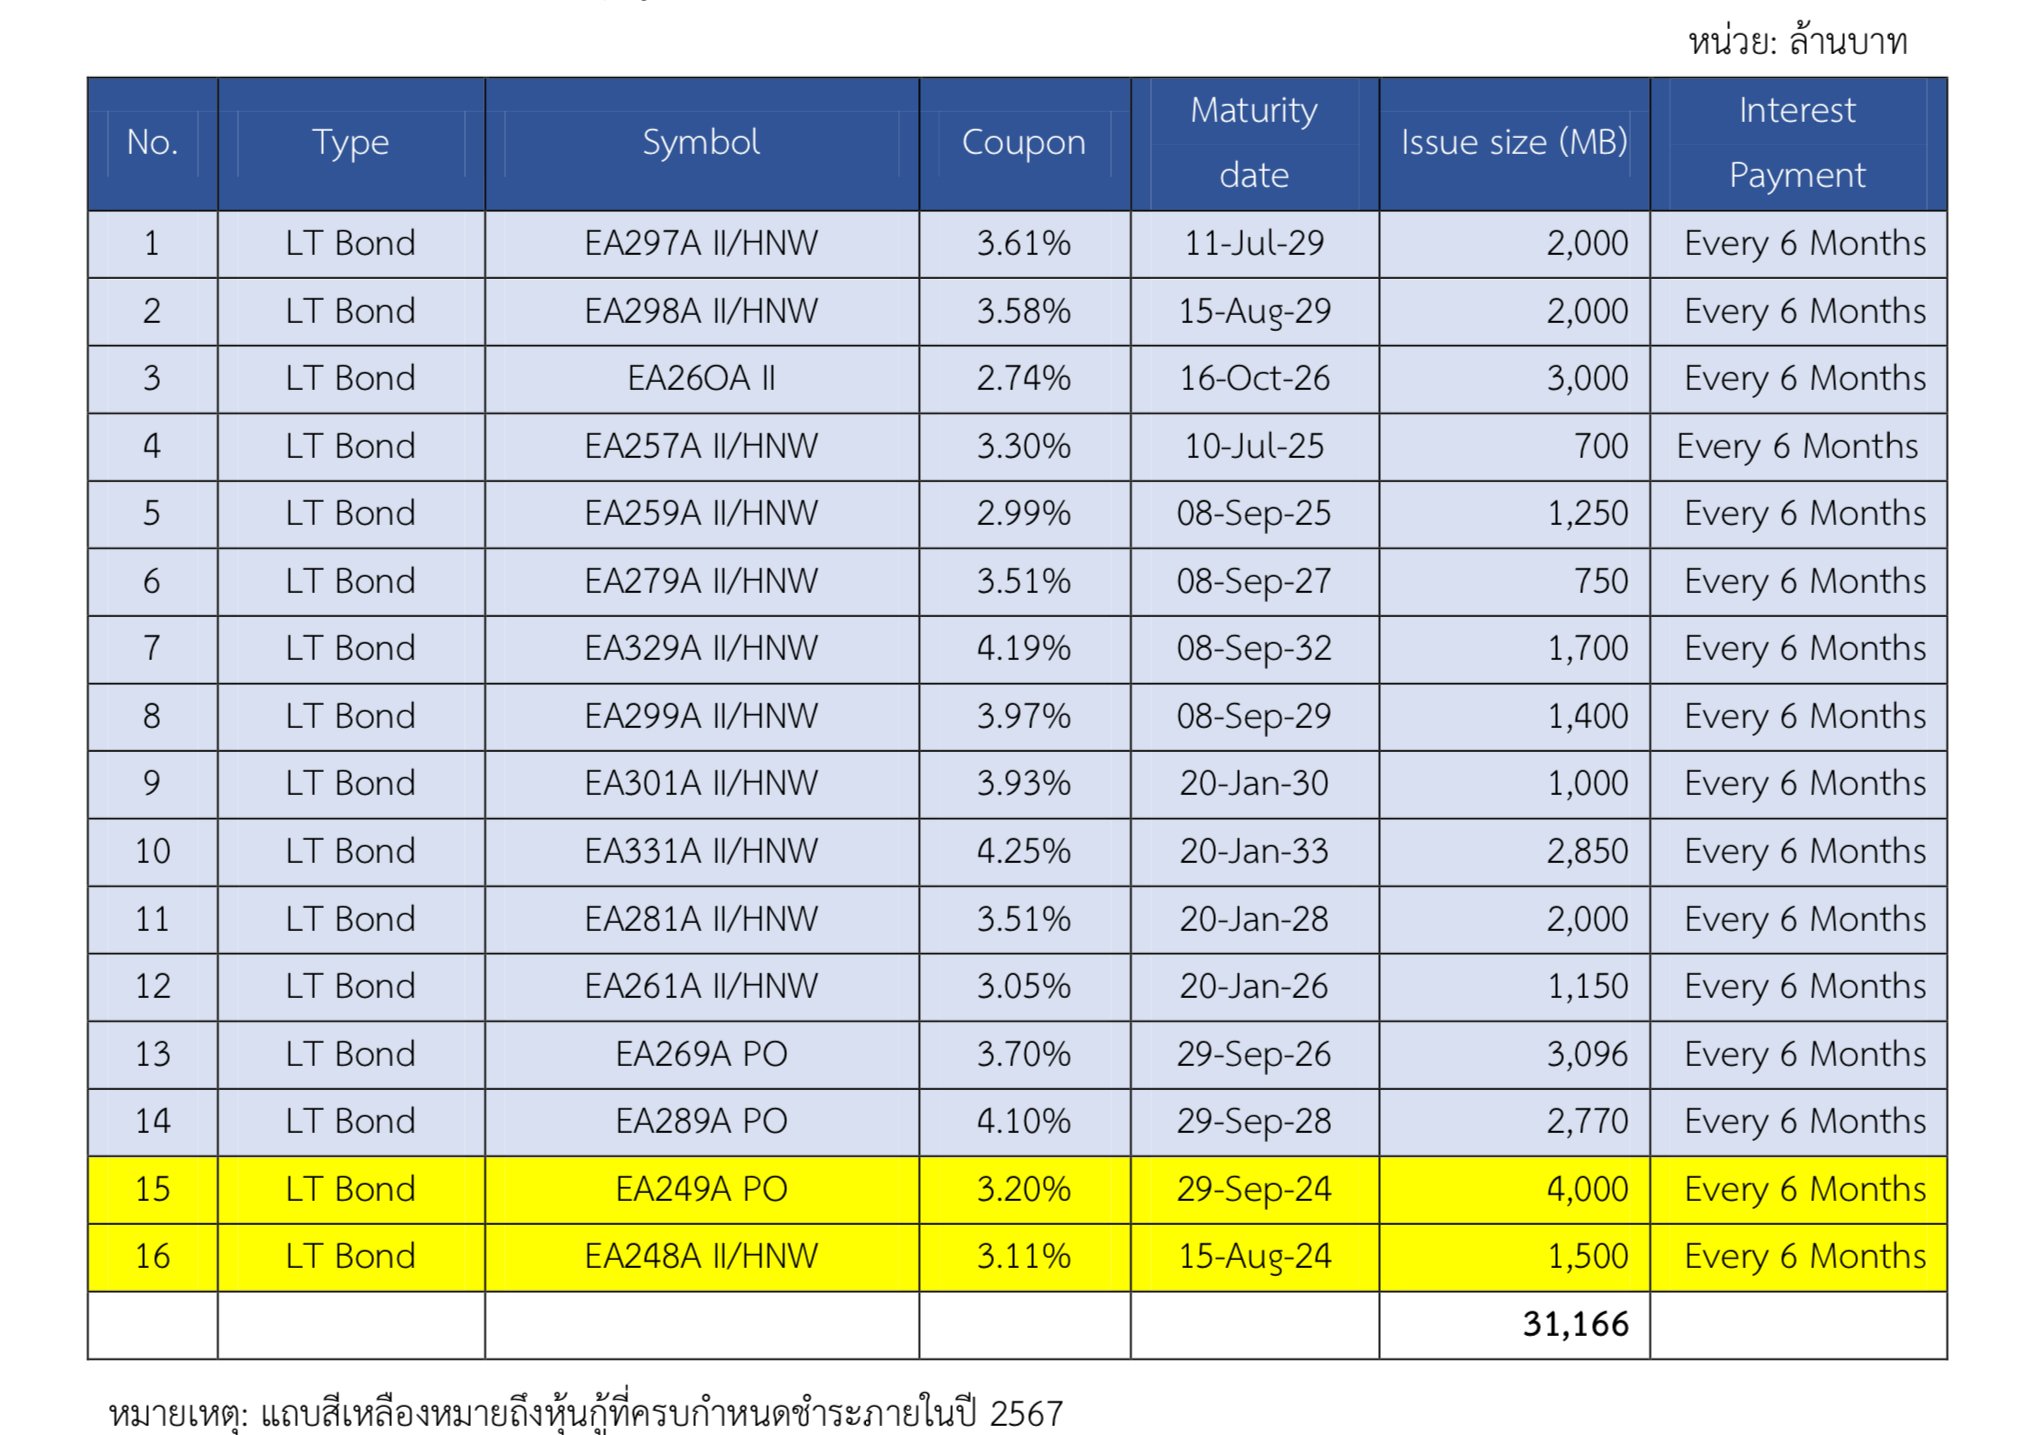Click issue size 1,500
The image size is (2029, 1435).
click(x=1588, y=1257)
